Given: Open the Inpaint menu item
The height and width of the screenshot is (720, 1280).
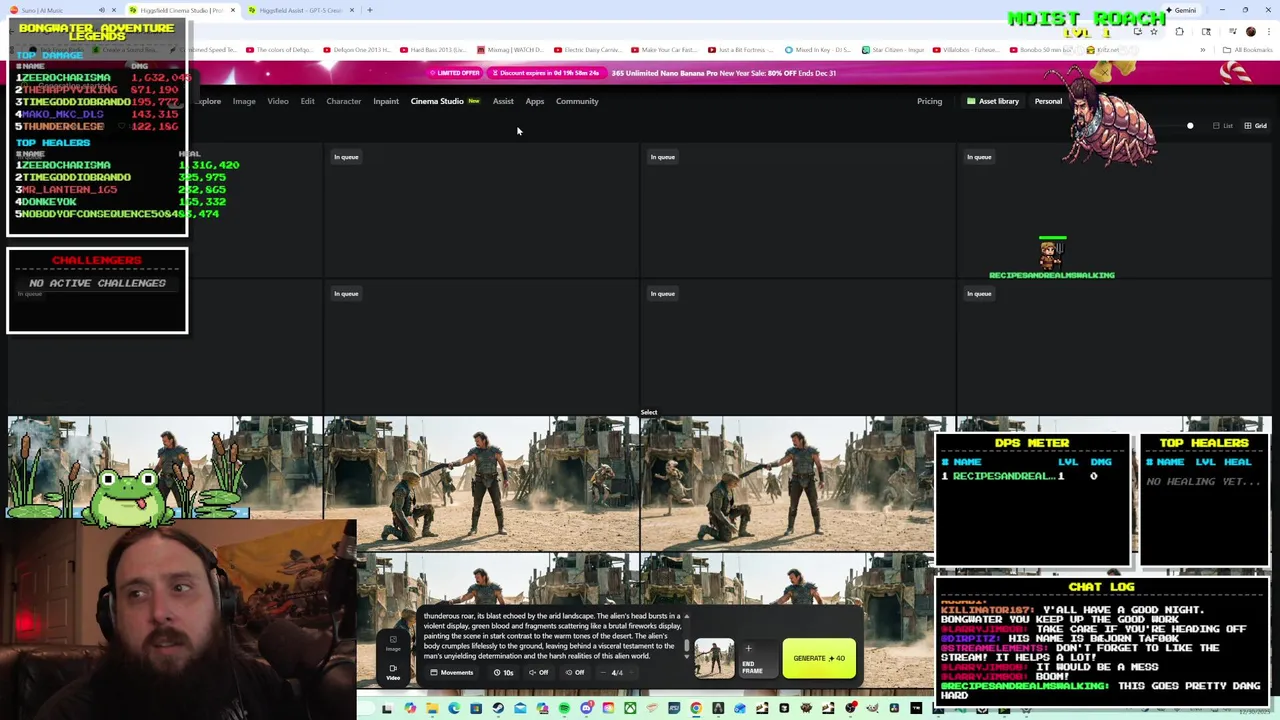Looking at the screenshot, I should pyautogui.click(x=386, y=101).
